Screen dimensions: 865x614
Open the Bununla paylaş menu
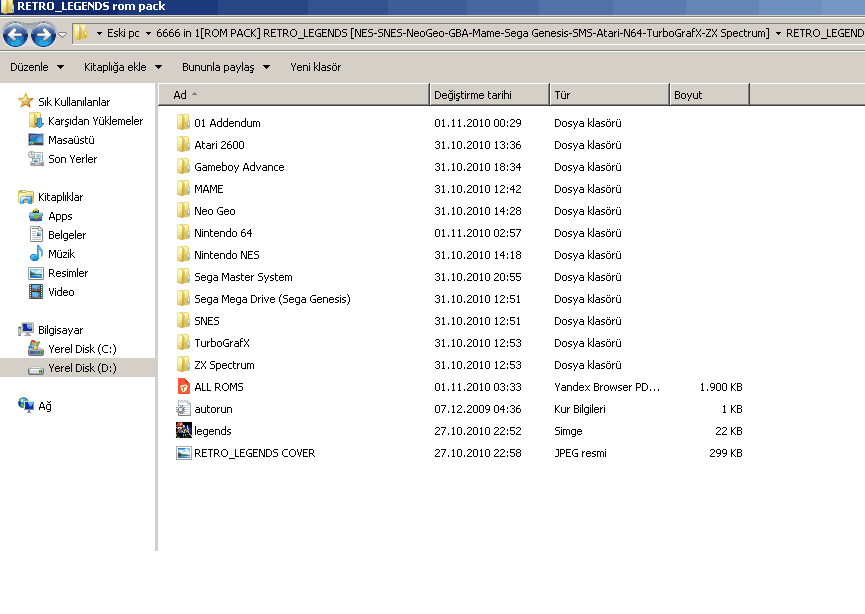[x=226, y=67]
